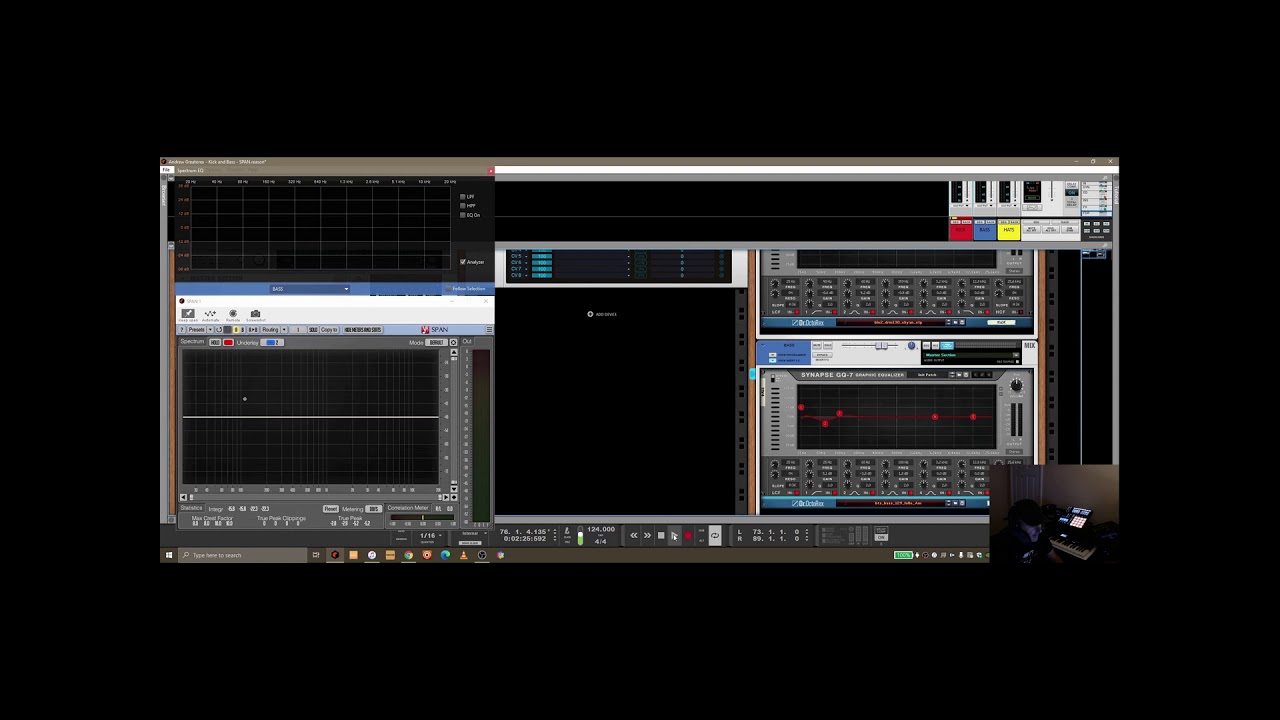Click HIDE METERS AND STATS button
This screenshot has height=720, width=1280.
point(363,330)
